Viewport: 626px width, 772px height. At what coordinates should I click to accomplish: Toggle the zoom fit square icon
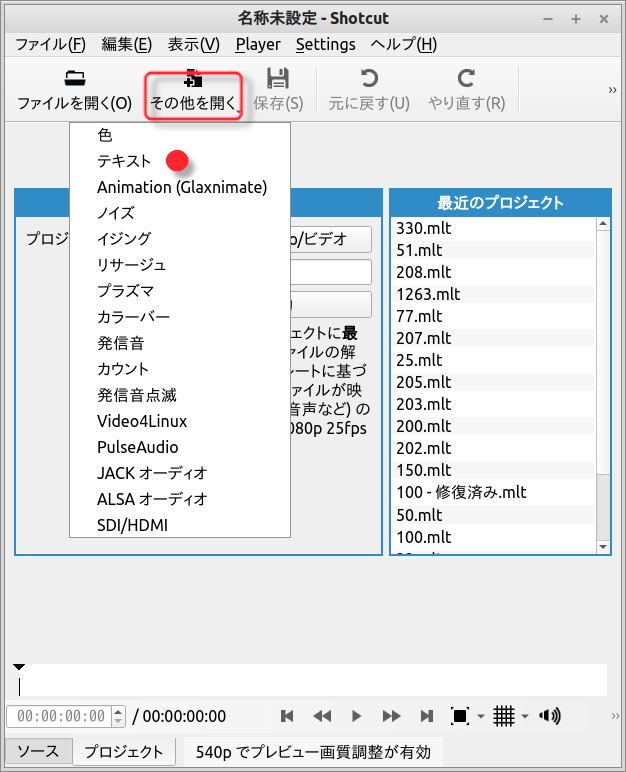pyautogui.click(x=460, y=716)
